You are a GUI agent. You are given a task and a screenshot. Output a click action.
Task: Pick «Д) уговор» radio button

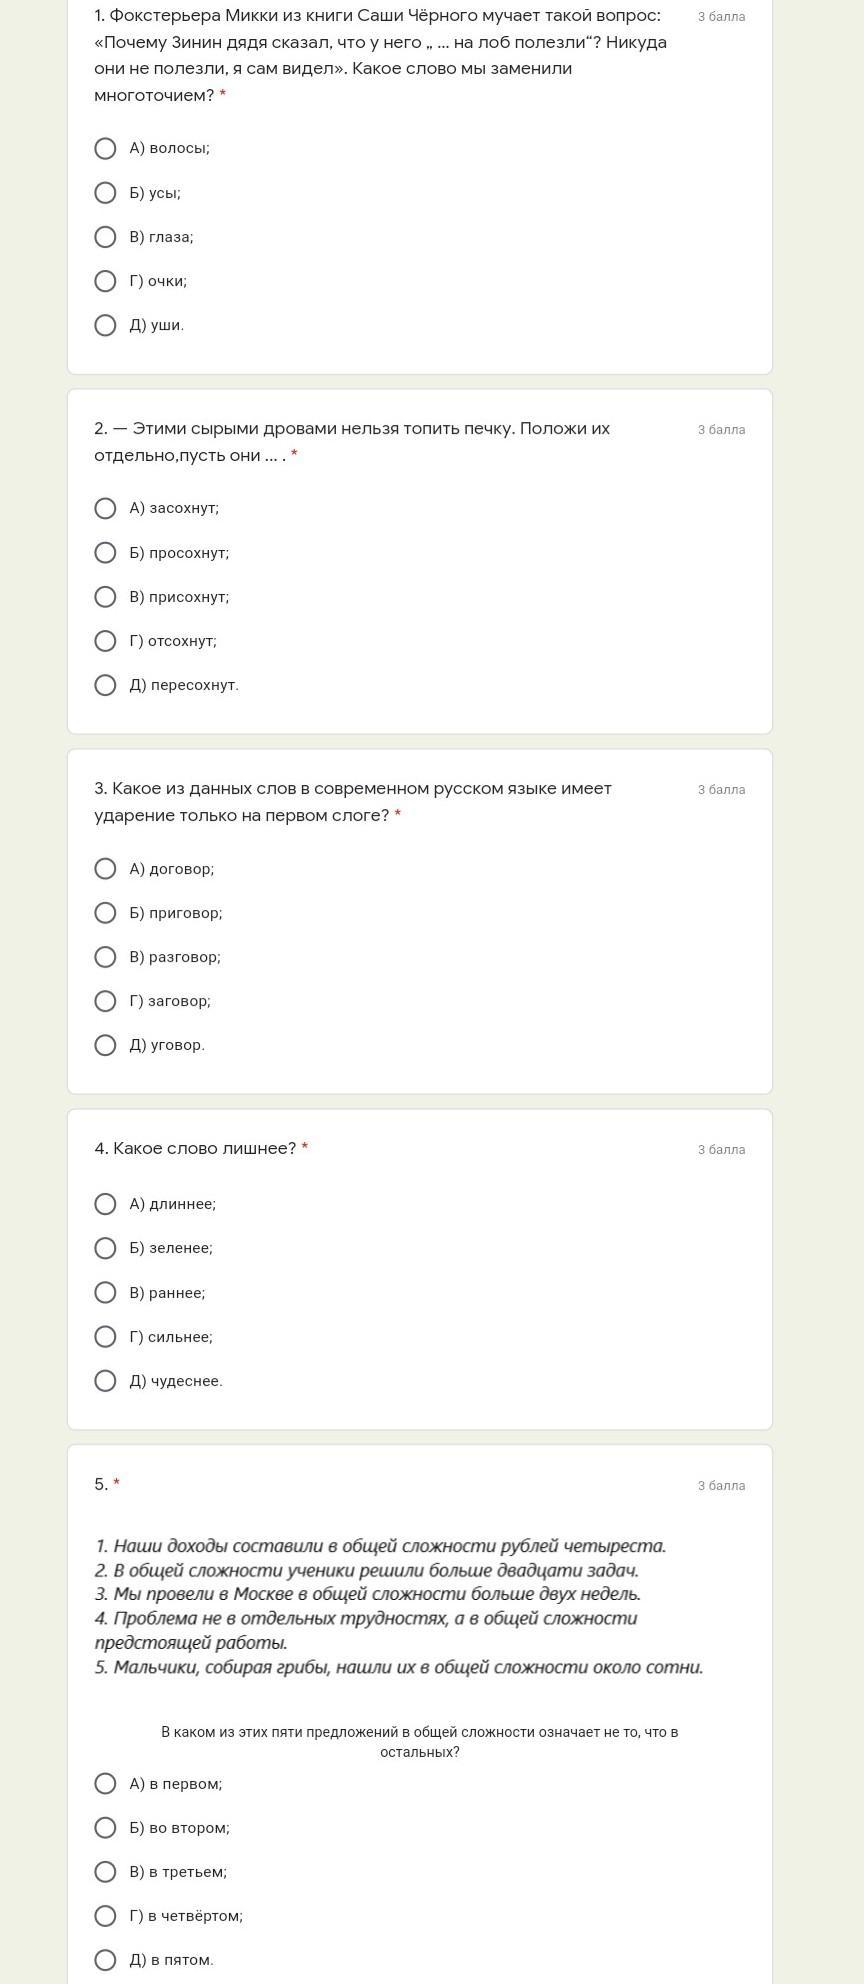click(x=105, y=1045)
